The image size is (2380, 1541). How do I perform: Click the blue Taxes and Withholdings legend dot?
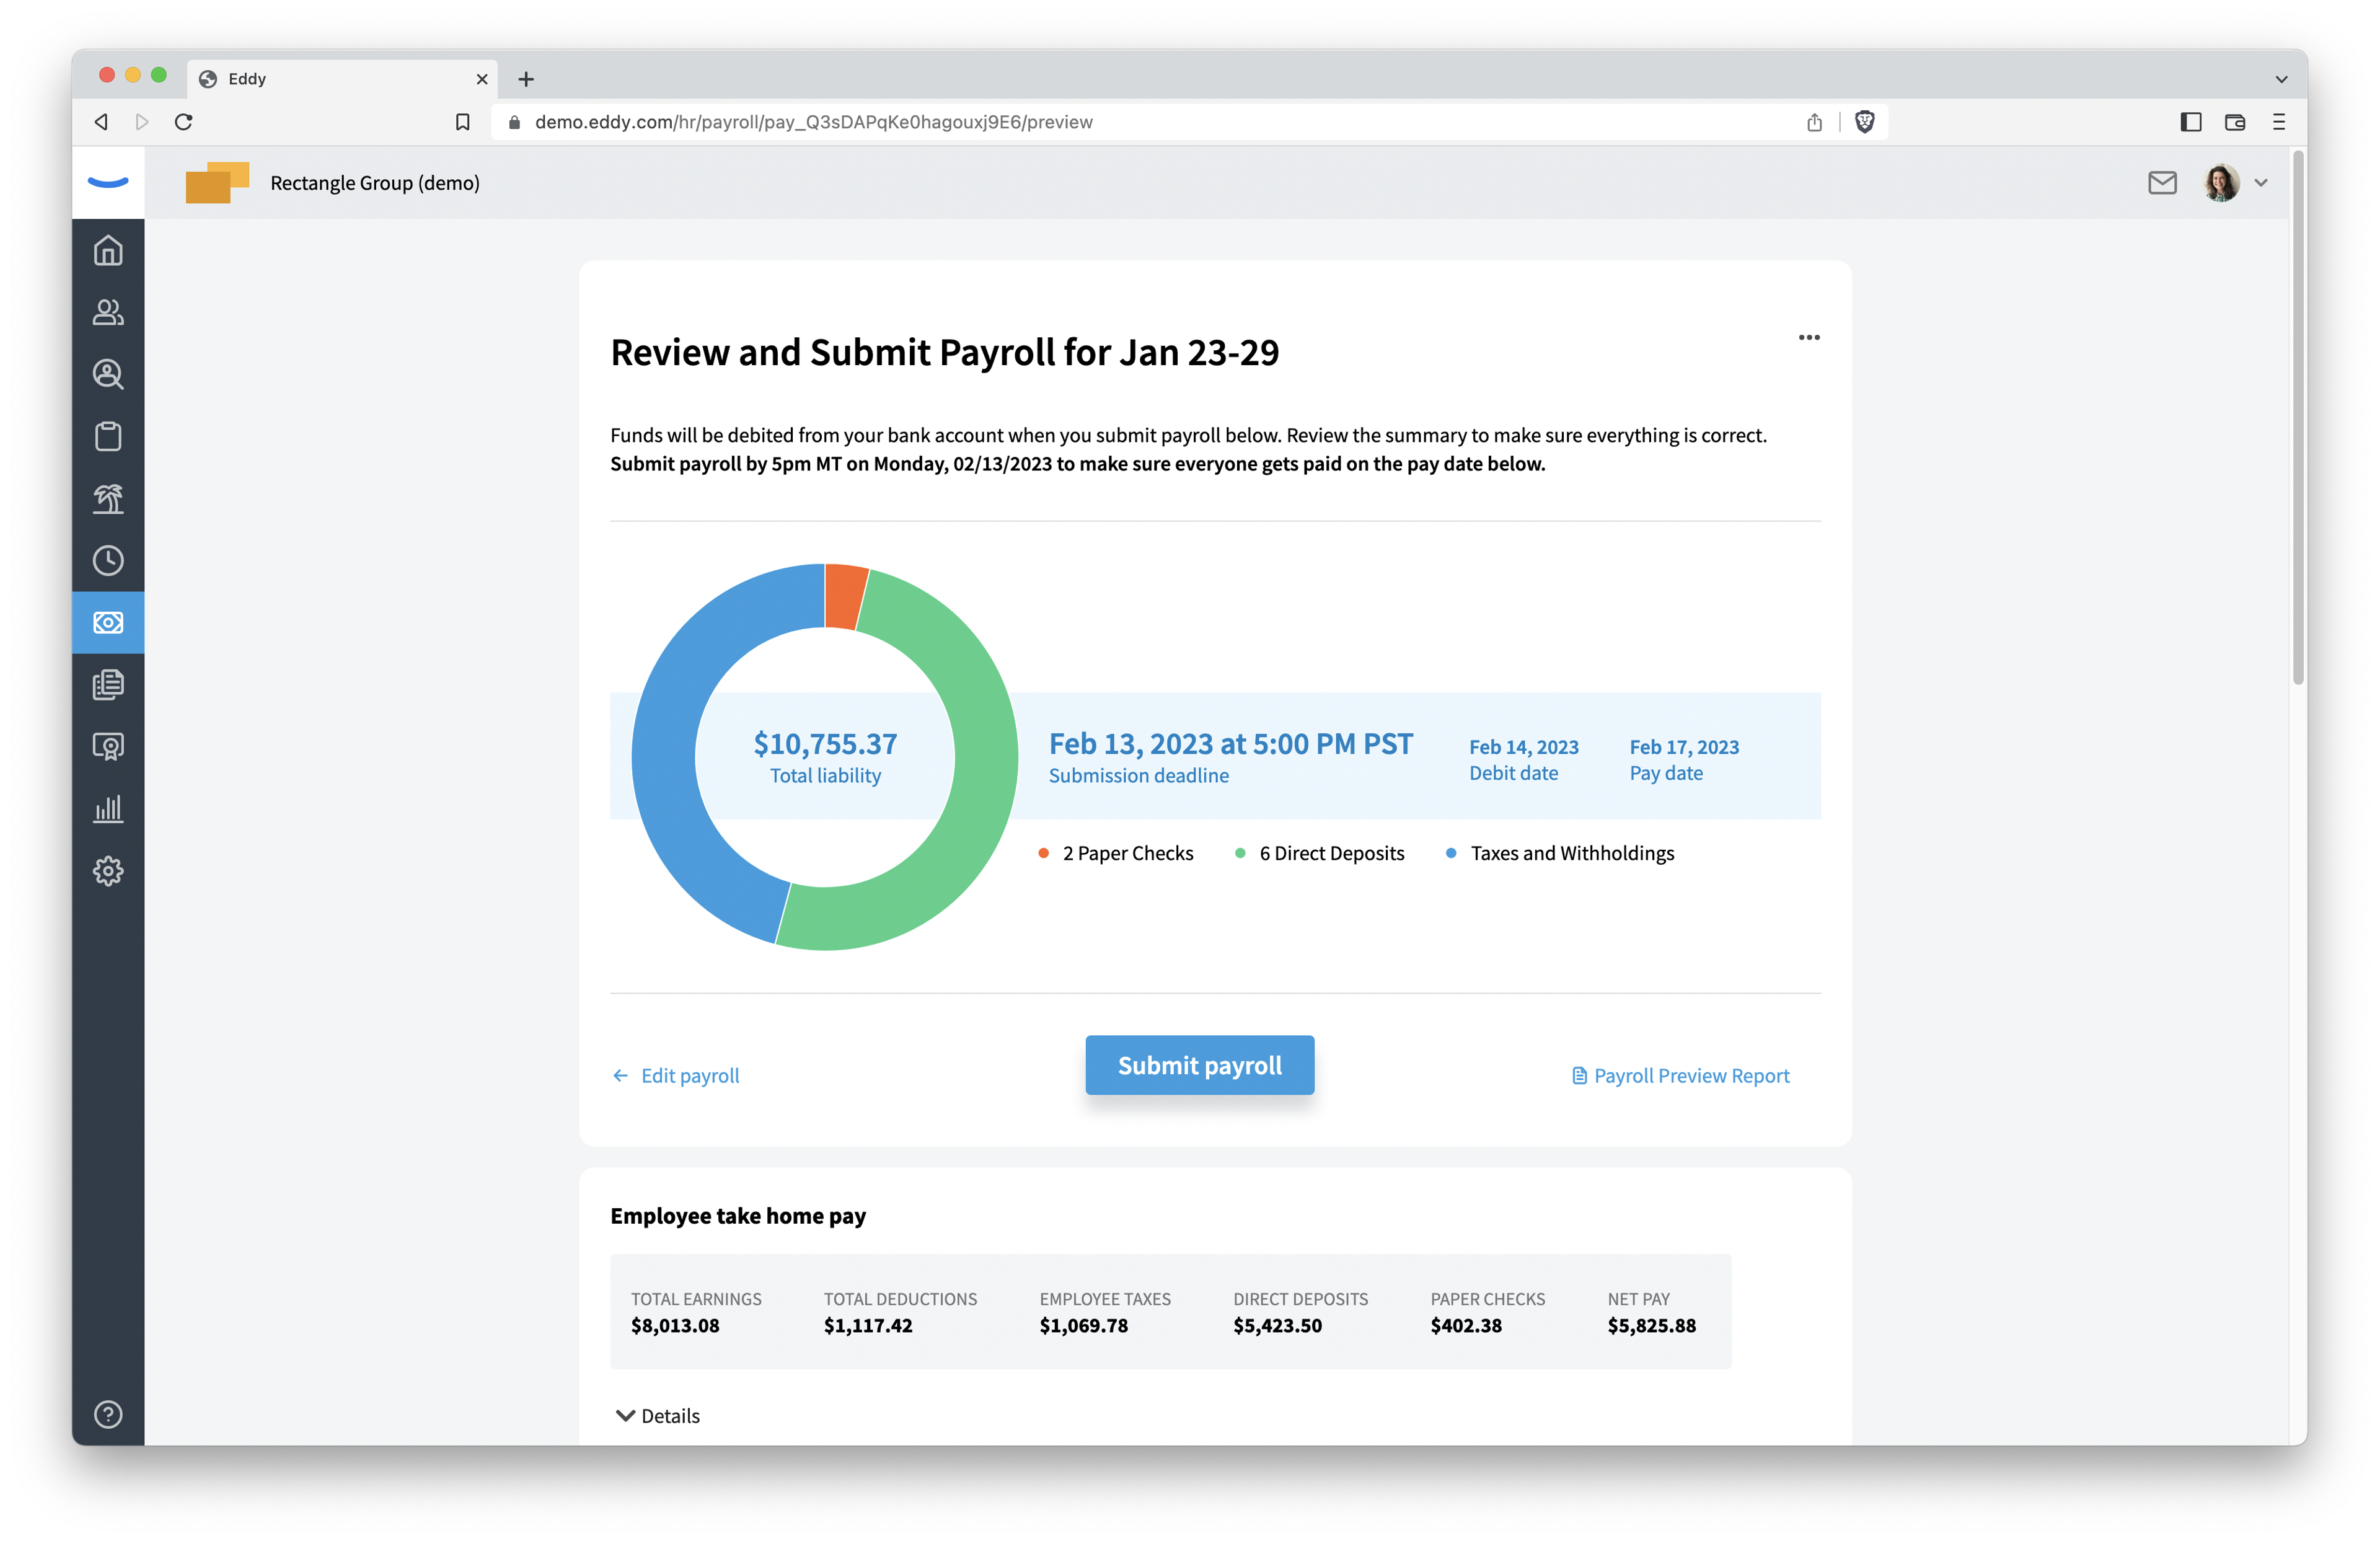tap(1451, 853)
